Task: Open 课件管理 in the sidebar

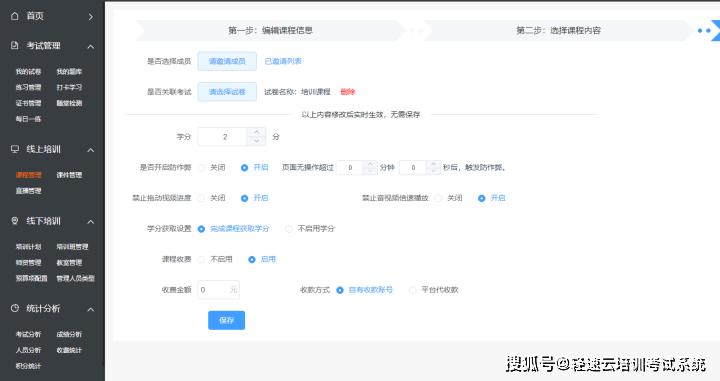Action: (x=69, y=175)
